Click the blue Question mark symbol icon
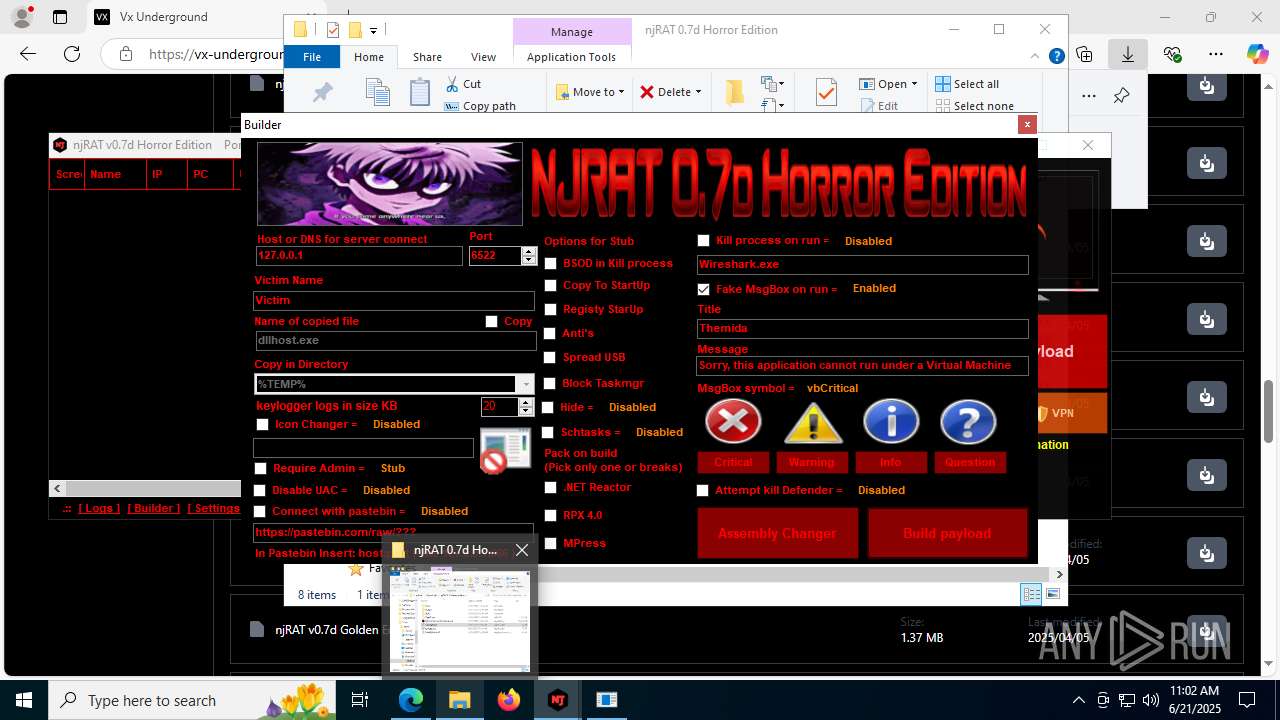The image size is (1280, 720). tap(968, 421)
